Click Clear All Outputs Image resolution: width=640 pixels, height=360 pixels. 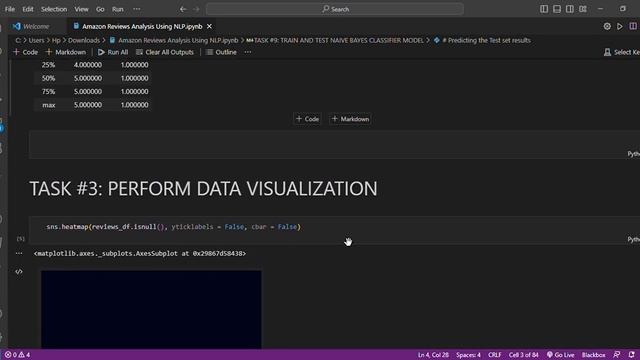click(165, 52)
